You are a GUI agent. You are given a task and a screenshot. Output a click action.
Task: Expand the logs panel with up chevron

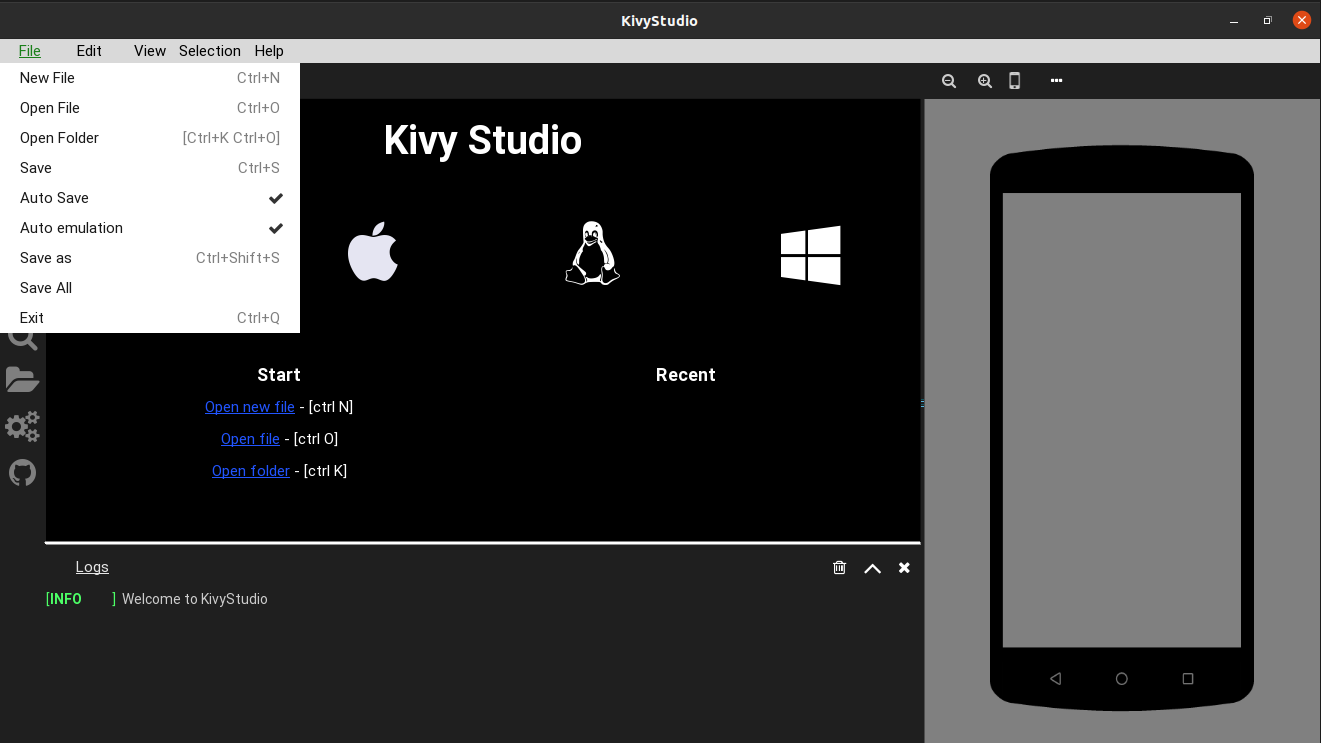coord(872,568)
